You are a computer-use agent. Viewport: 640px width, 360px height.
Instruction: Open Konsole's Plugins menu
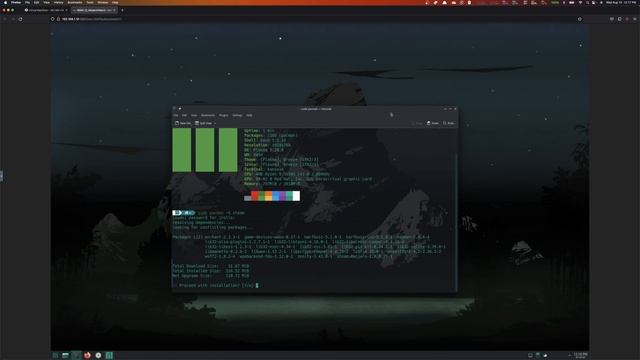(223, 116)
